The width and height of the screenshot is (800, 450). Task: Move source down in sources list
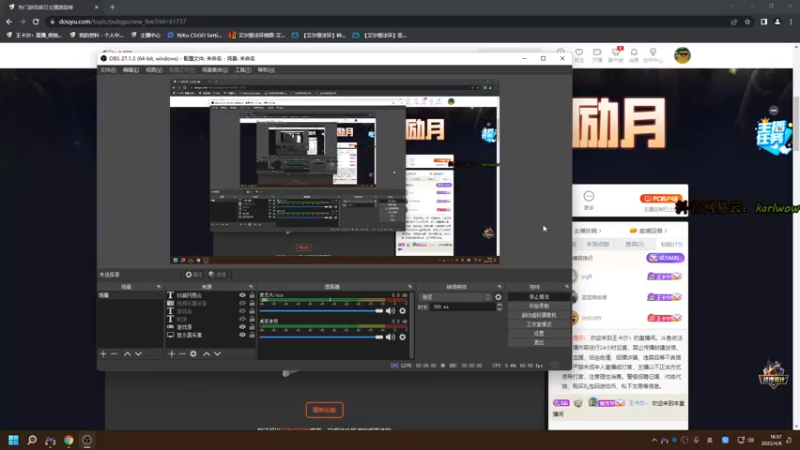click(218, 354)
